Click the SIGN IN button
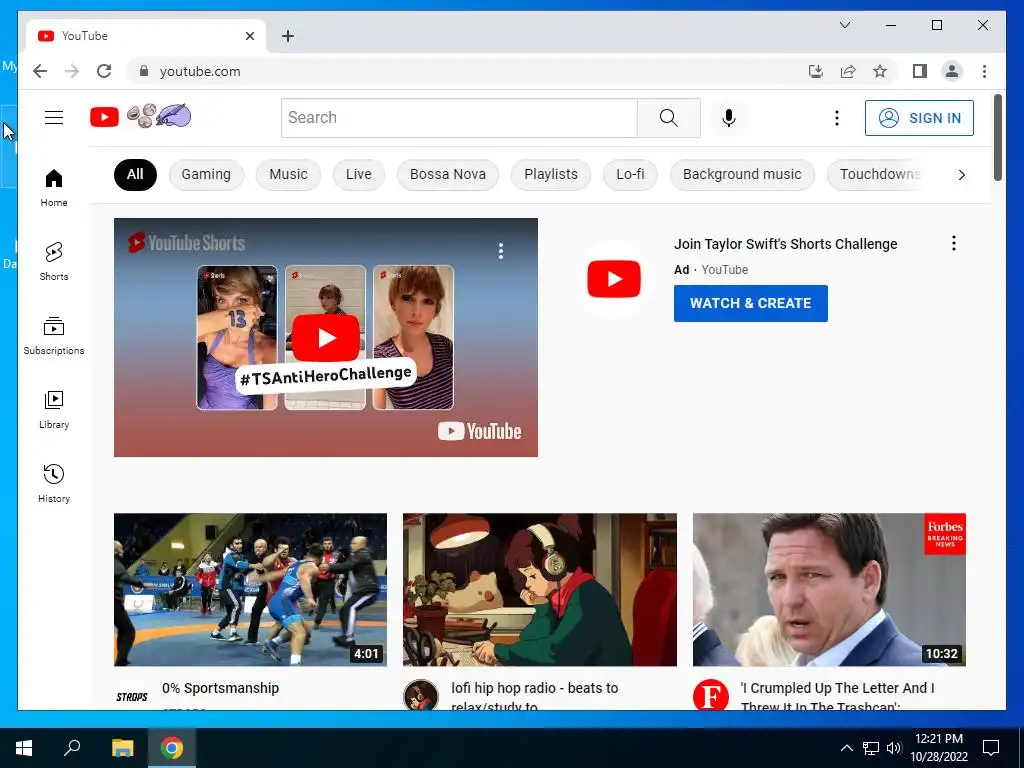Image resolution: width=1024 pixels, height=768 pixels. [919, 118]
